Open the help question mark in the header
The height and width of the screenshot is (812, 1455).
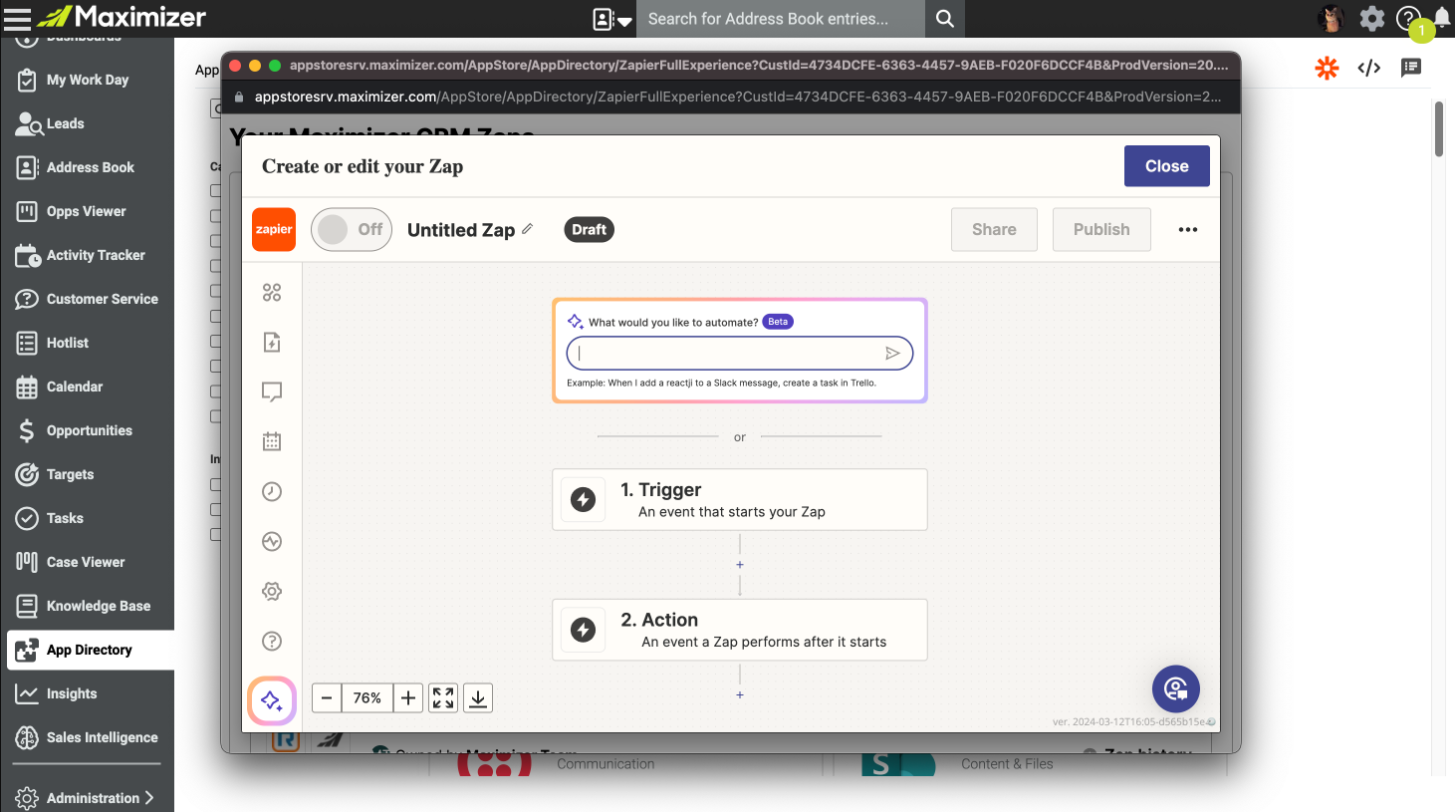[1407, 18]
